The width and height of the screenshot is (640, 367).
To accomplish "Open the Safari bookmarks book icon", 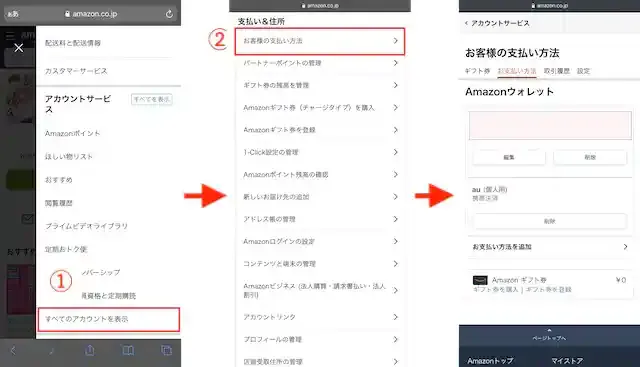I will (x=128, y=350).
